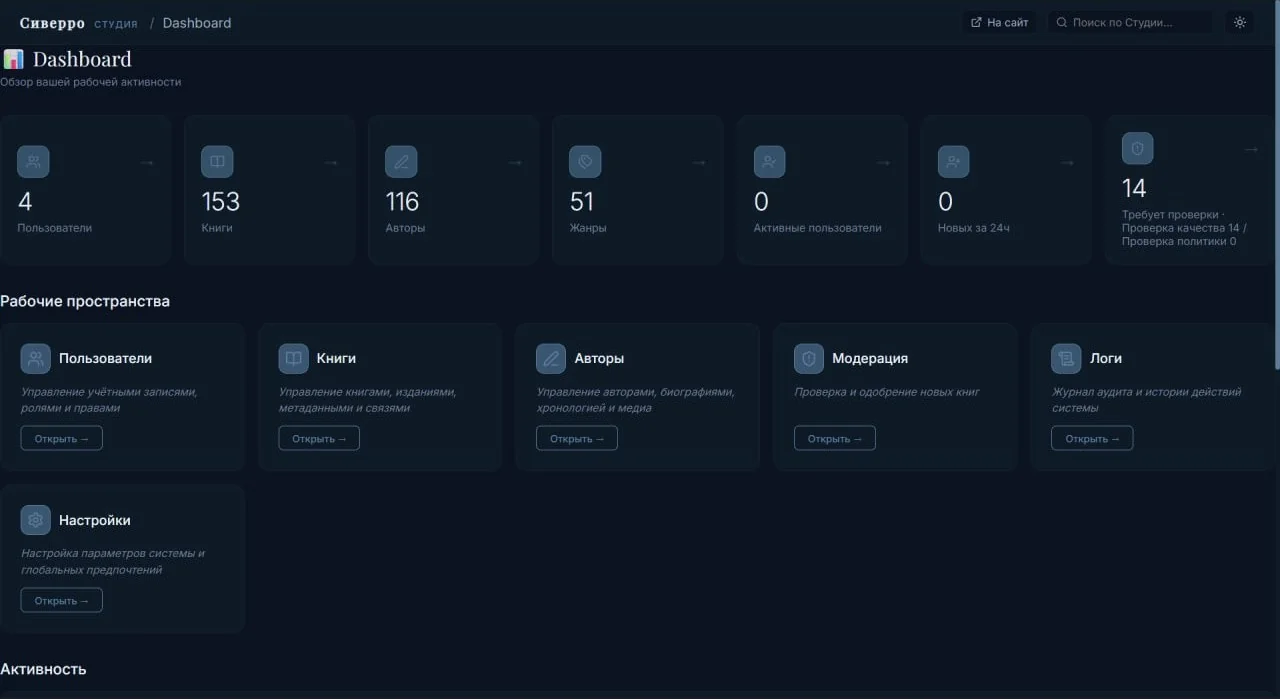The image size is (1280, 699).
Task: Click the Логи scroll icon
Action: pos(1066,358)
